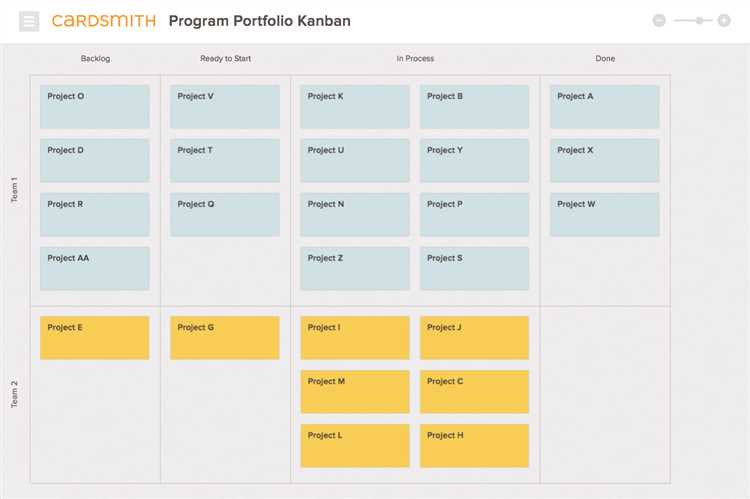Click the zoom out minus icon
The height and width of the screenshot is (499, 750).
659,21
